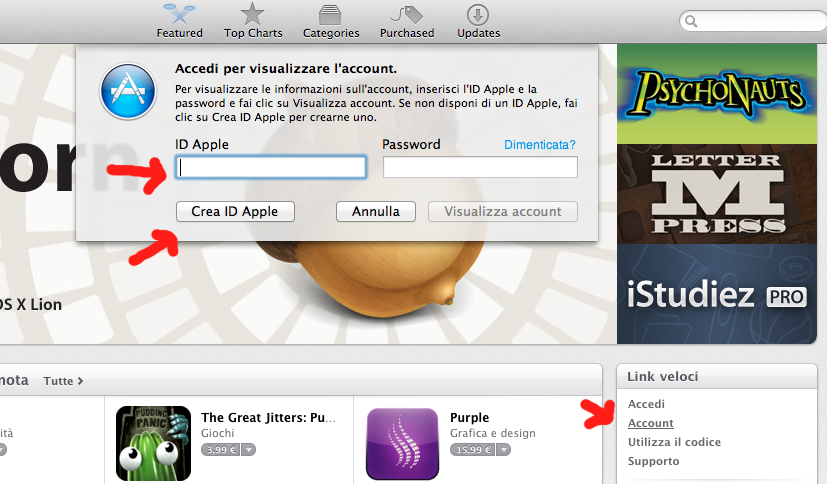
Task: Click the 3,99 € price button
Action: coord(221,450)
